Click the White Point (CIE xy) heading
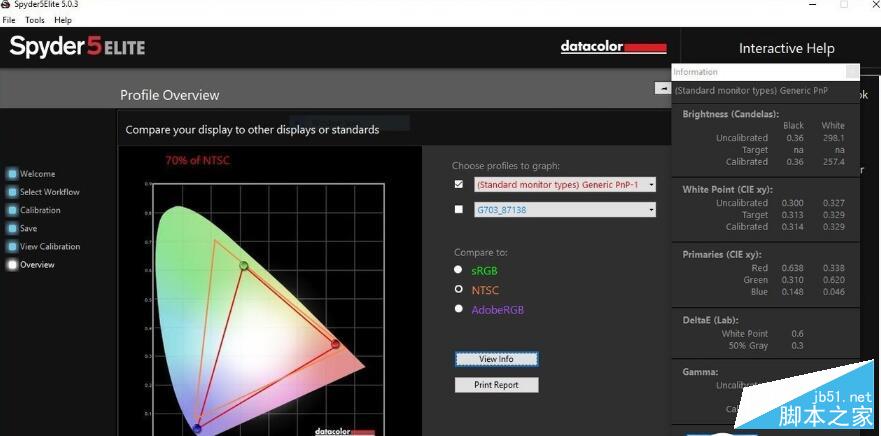881x436 pixels. (727, 189)
